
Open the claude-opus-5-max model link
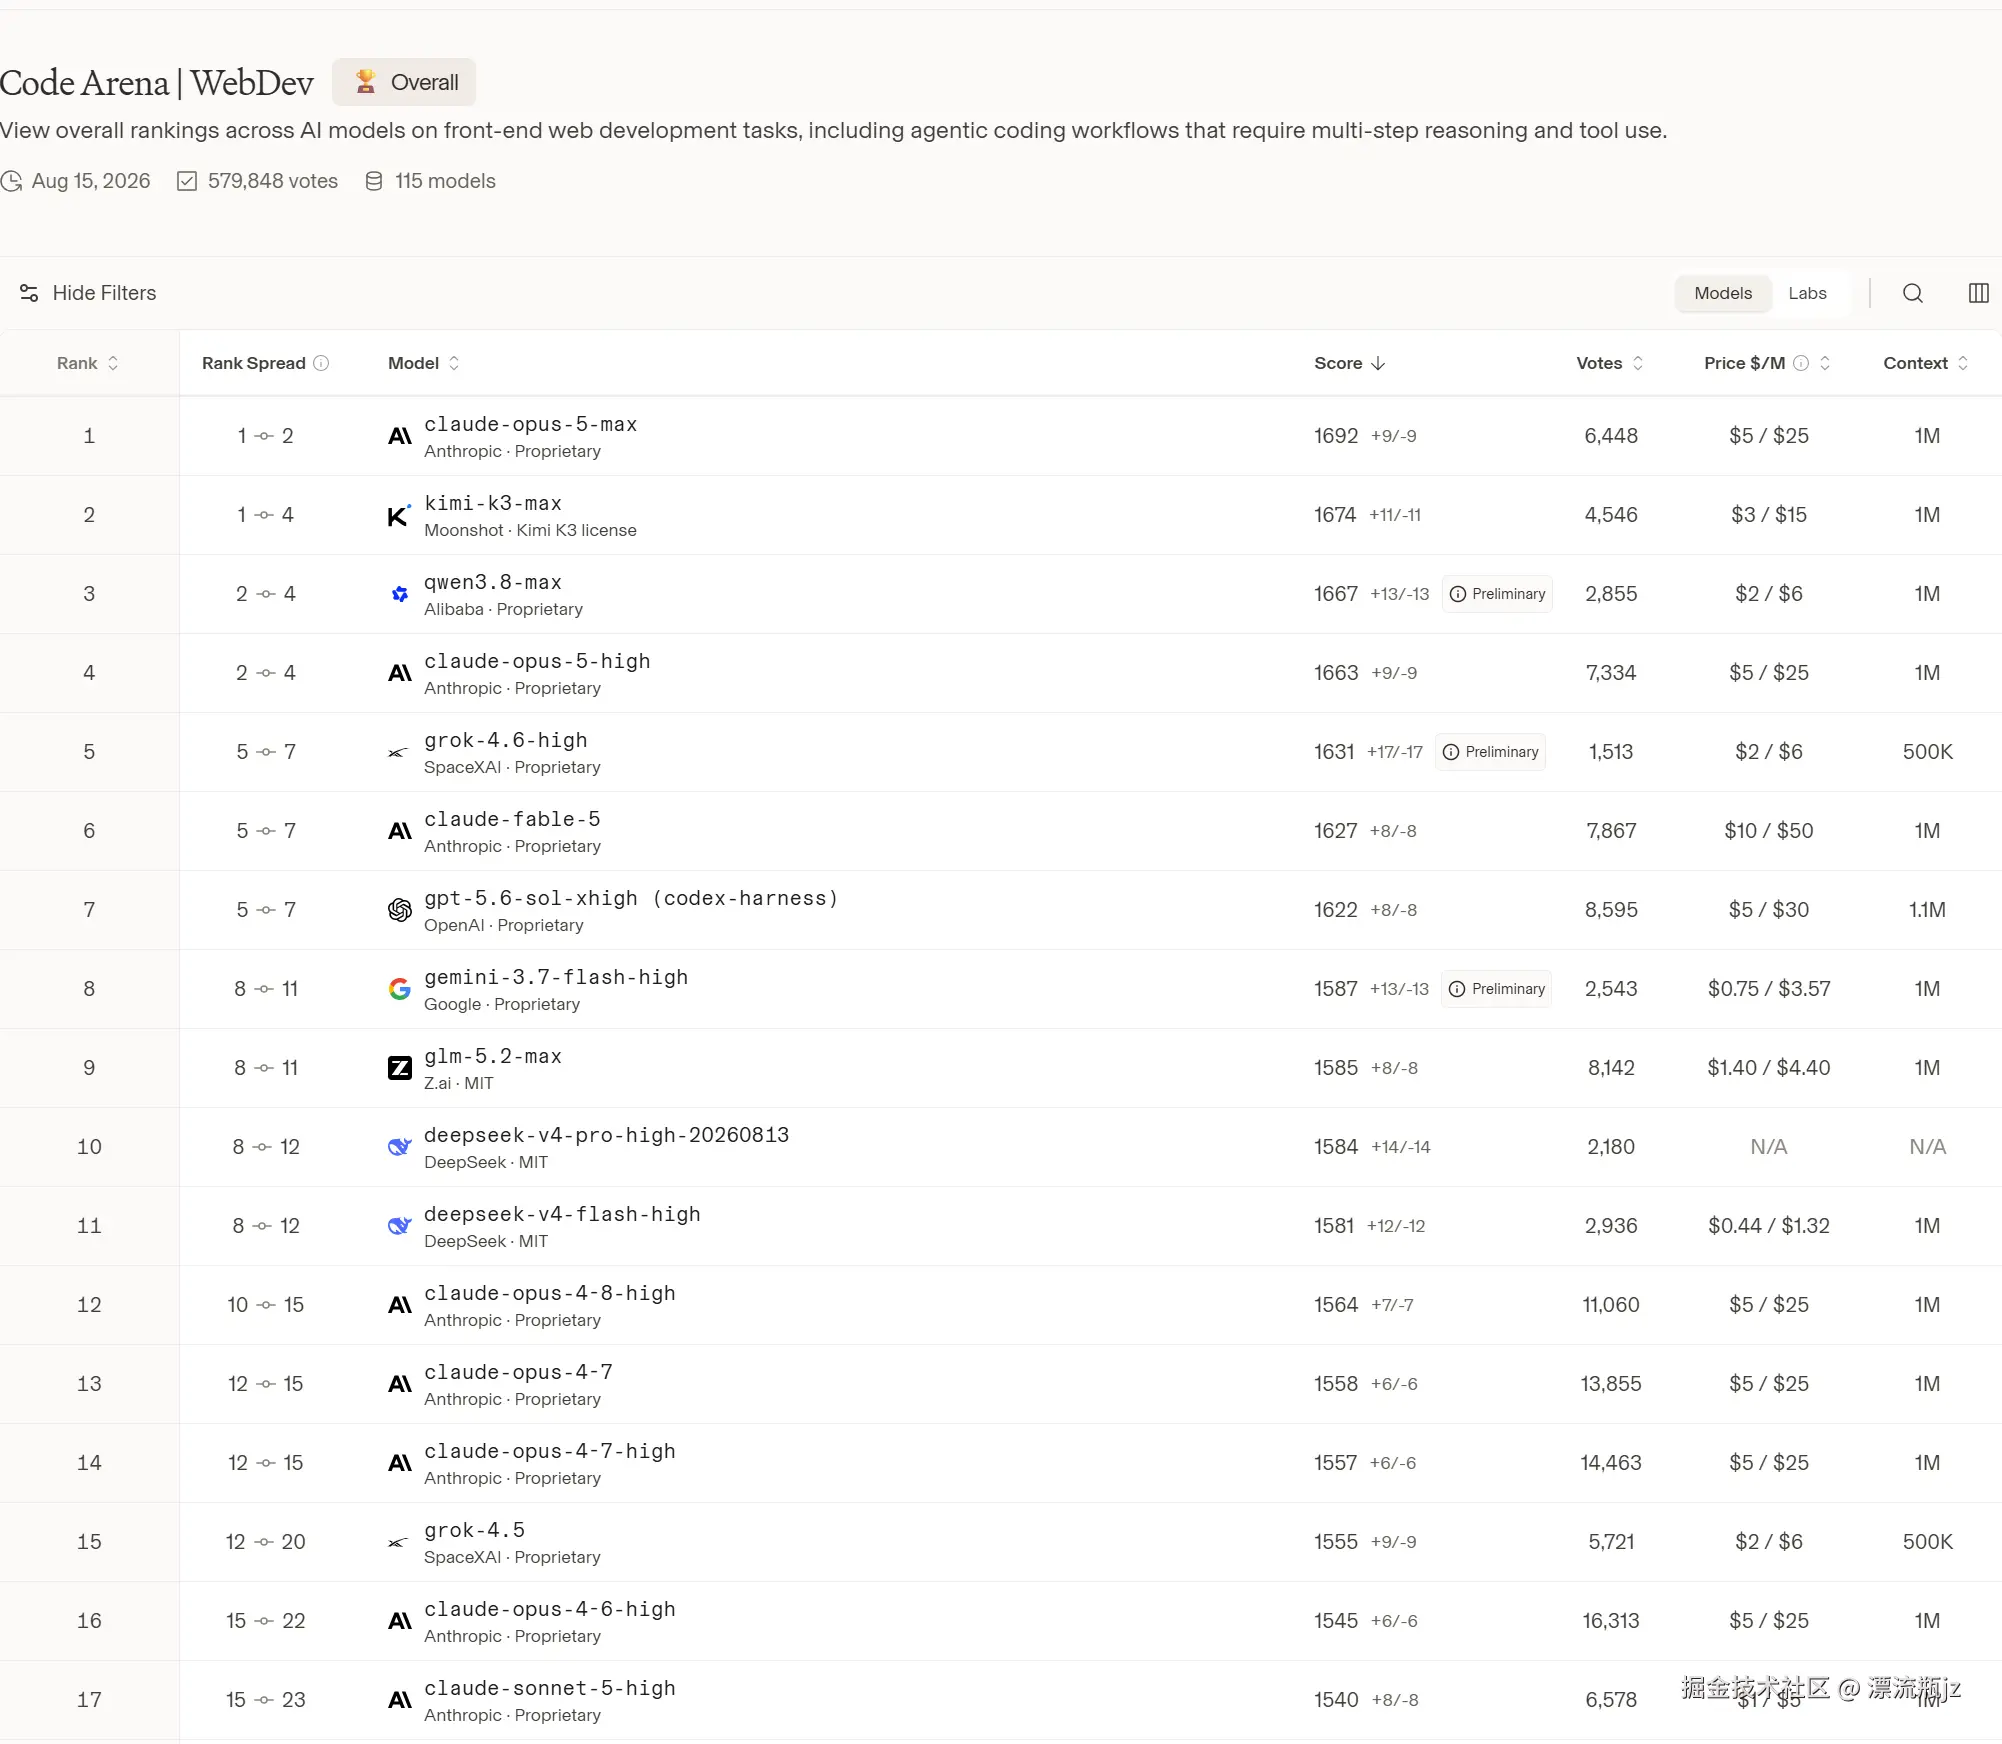click(x=531, y=424)
